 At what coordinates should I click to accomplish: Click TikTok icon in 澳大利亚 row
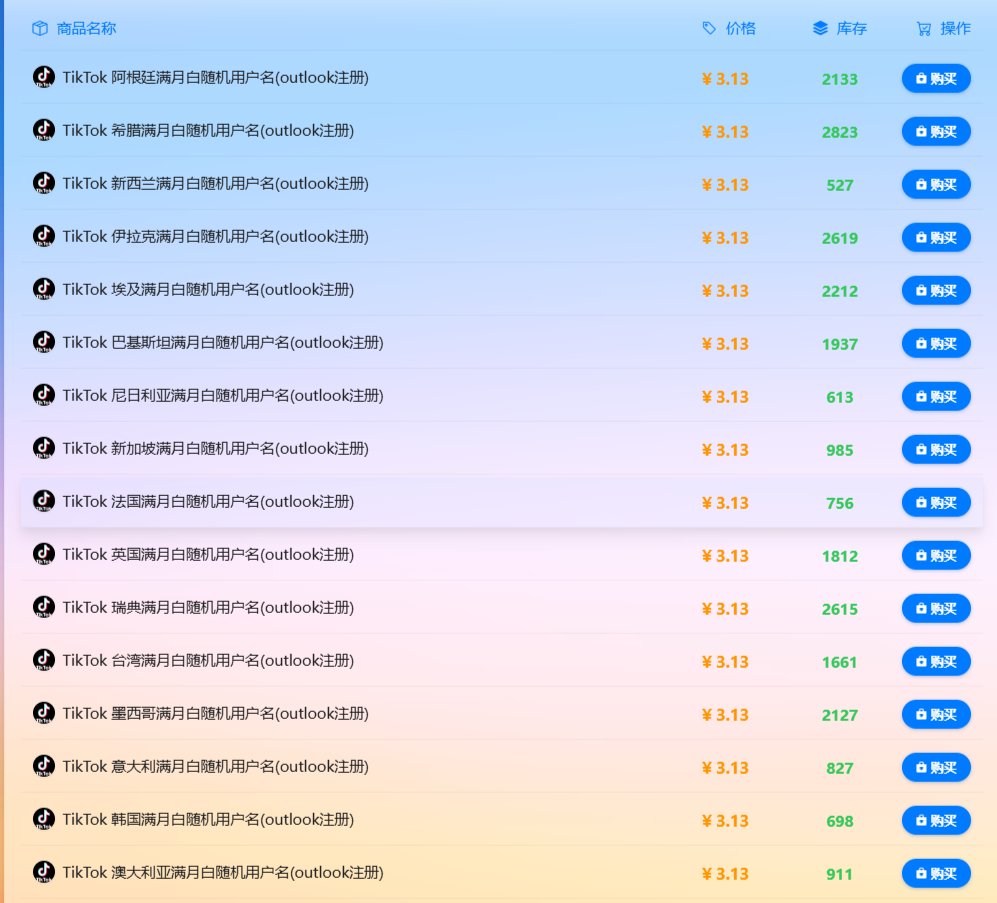tap(44, 872)
